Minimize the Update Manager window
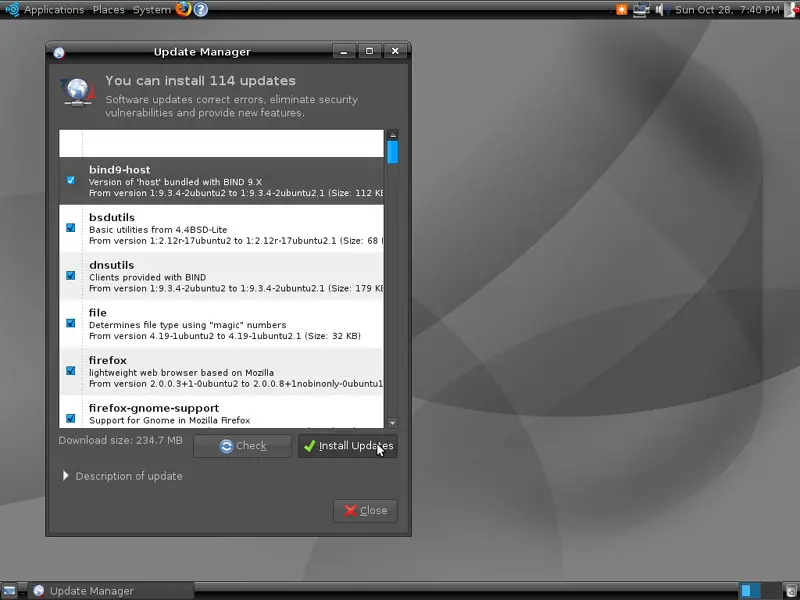800x600 pixels. (x=344, y=51)
